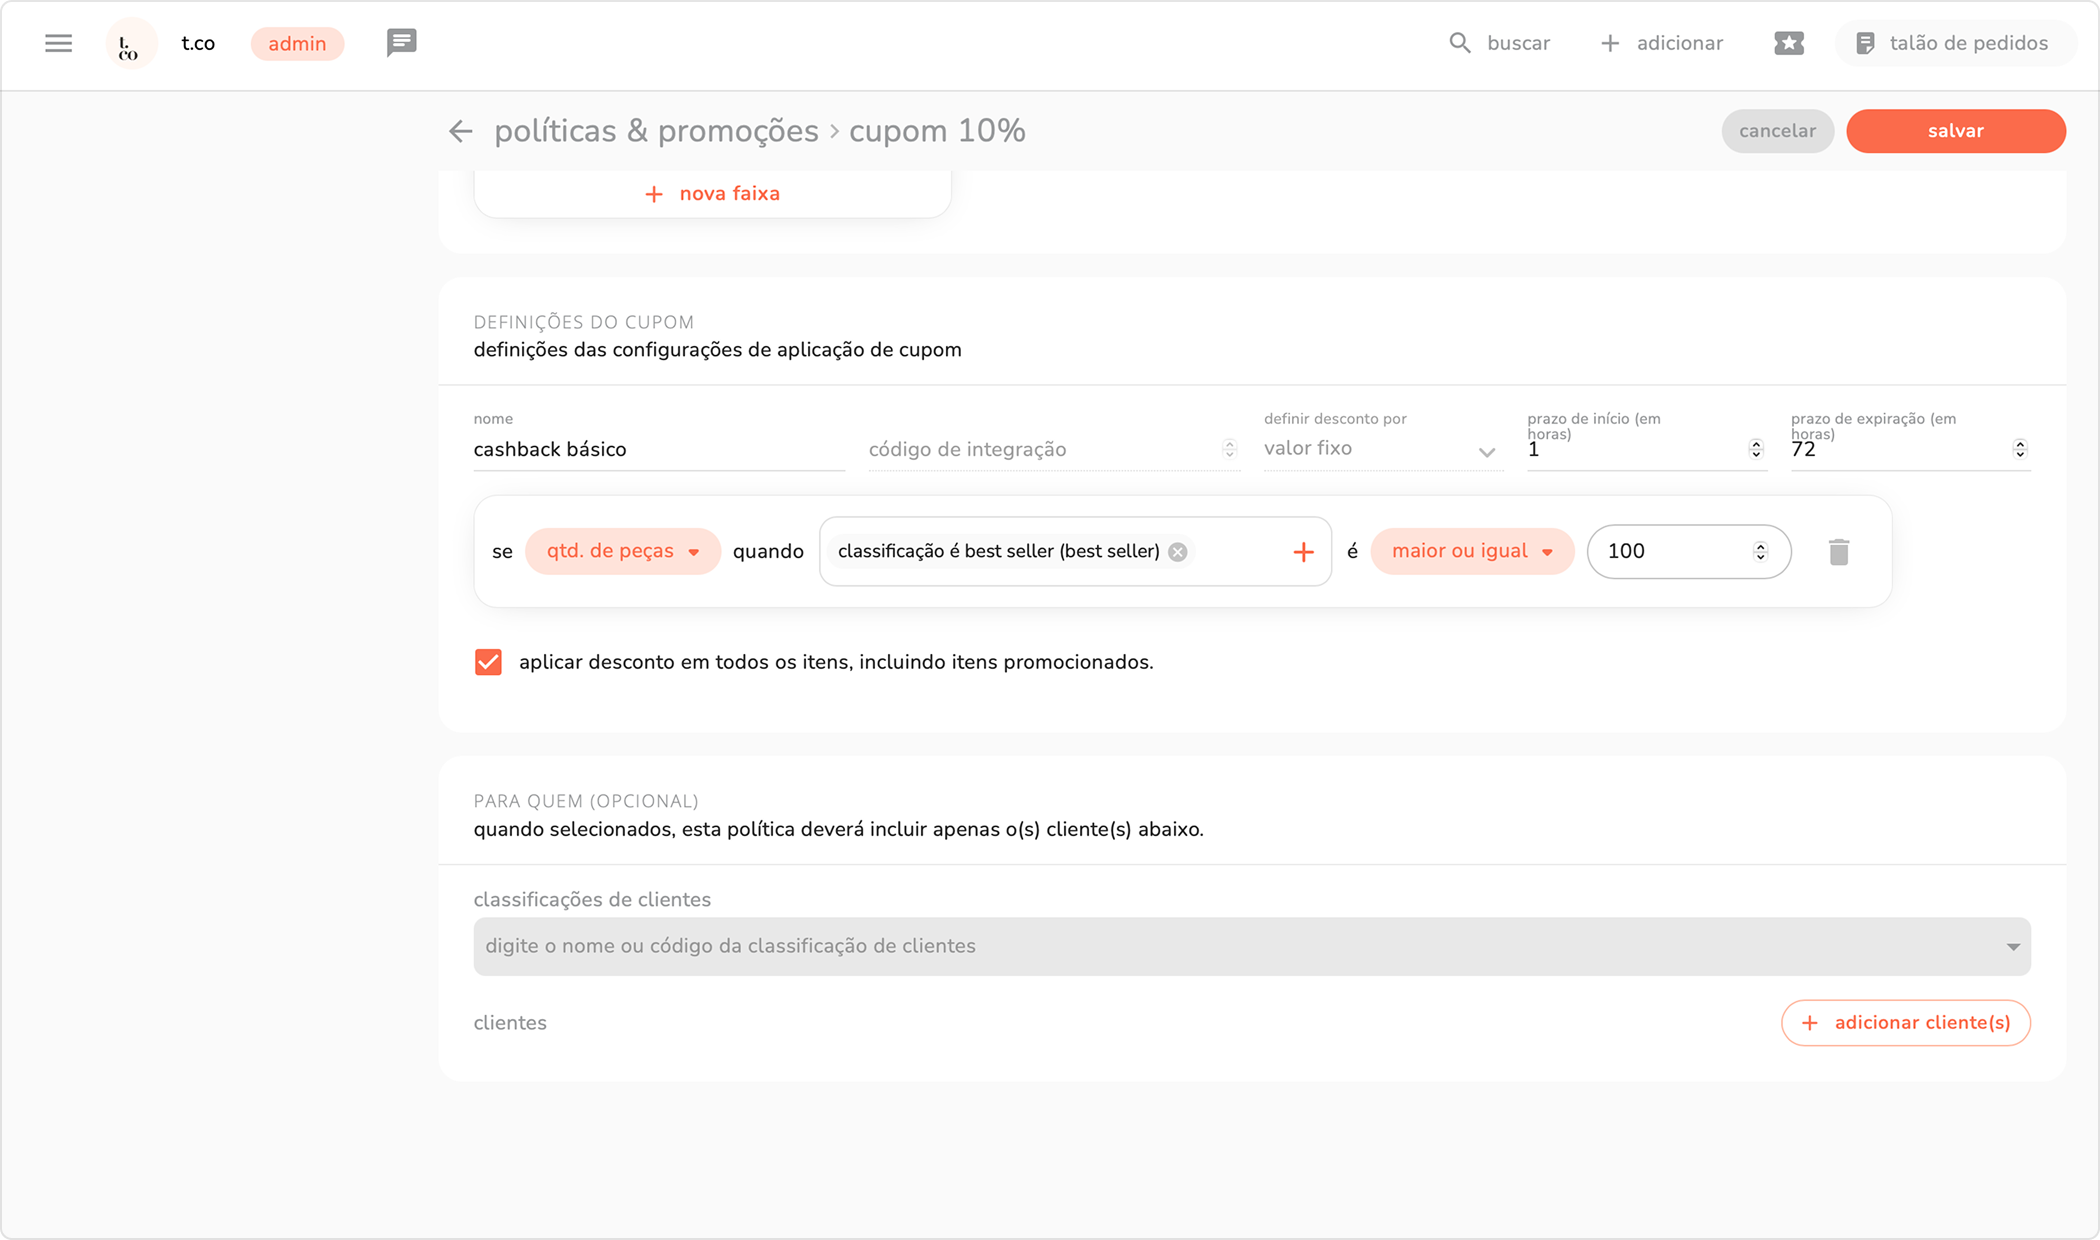The width and height of the screenshot is (2100, 1240).
Task: Open the chat messages icon
Action: click(x=401, y=42)
